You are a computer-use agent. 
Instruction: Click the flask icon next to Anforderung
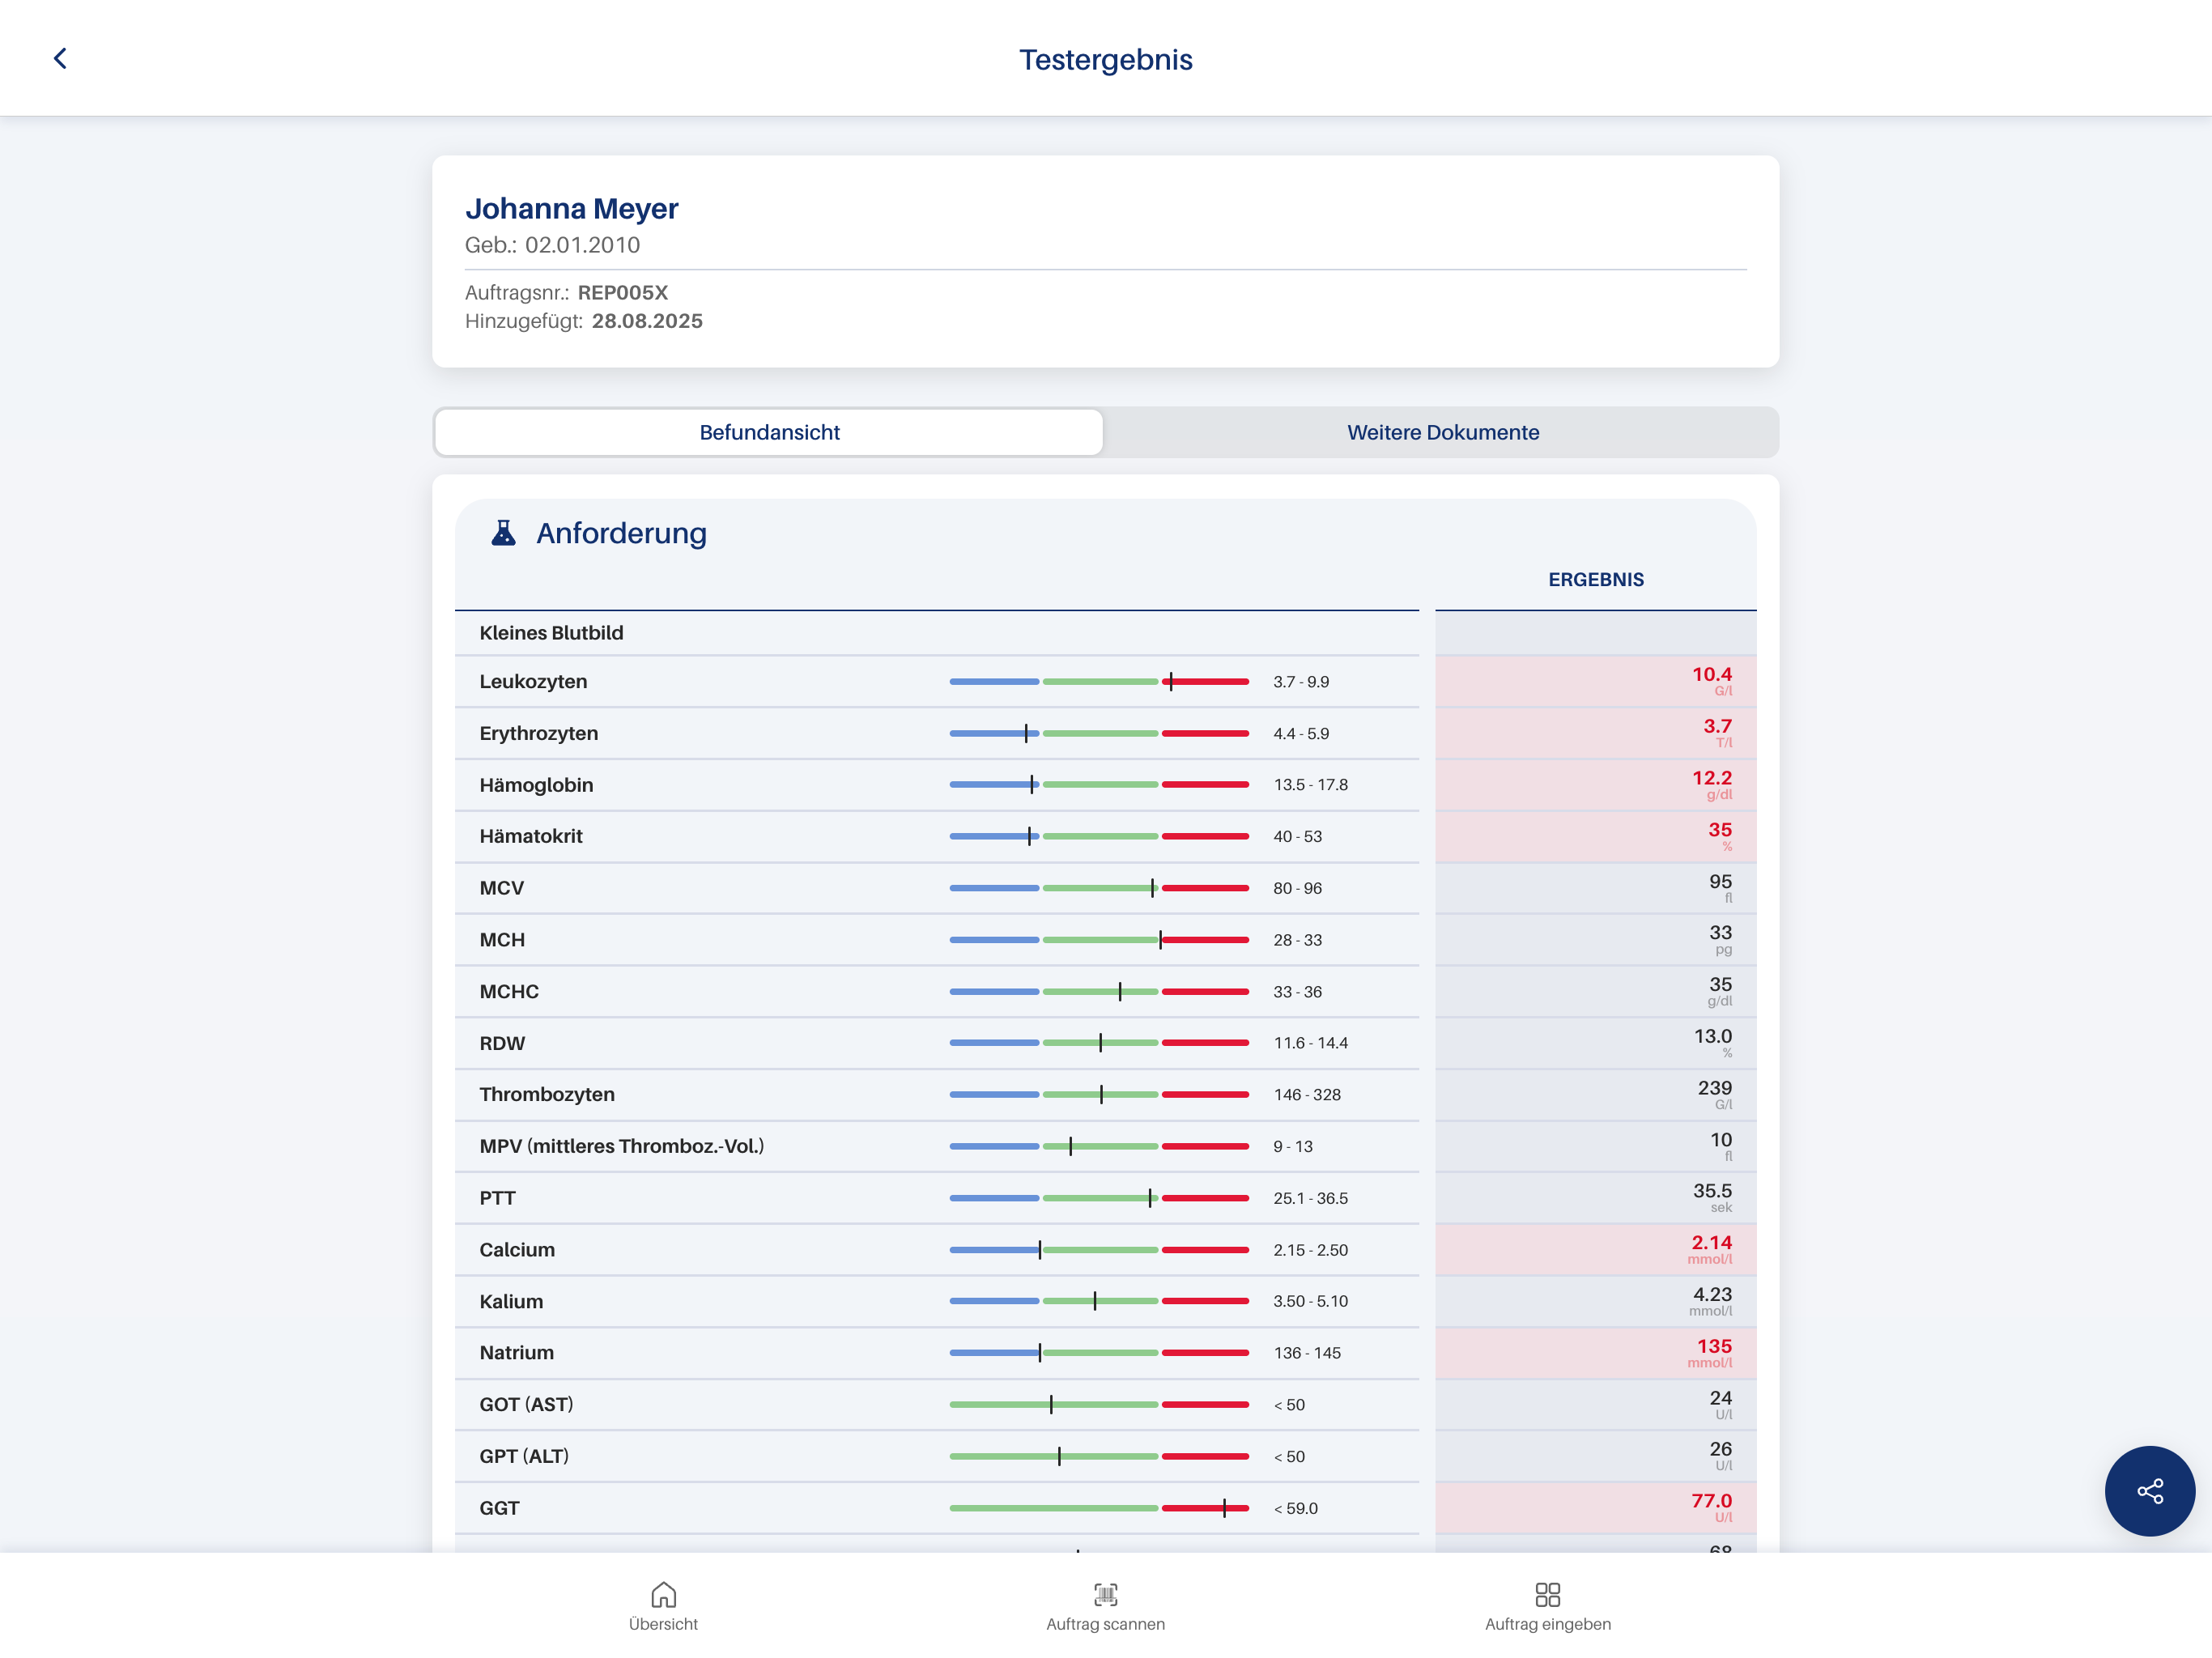pyautogui.click(x=504, y=533)
